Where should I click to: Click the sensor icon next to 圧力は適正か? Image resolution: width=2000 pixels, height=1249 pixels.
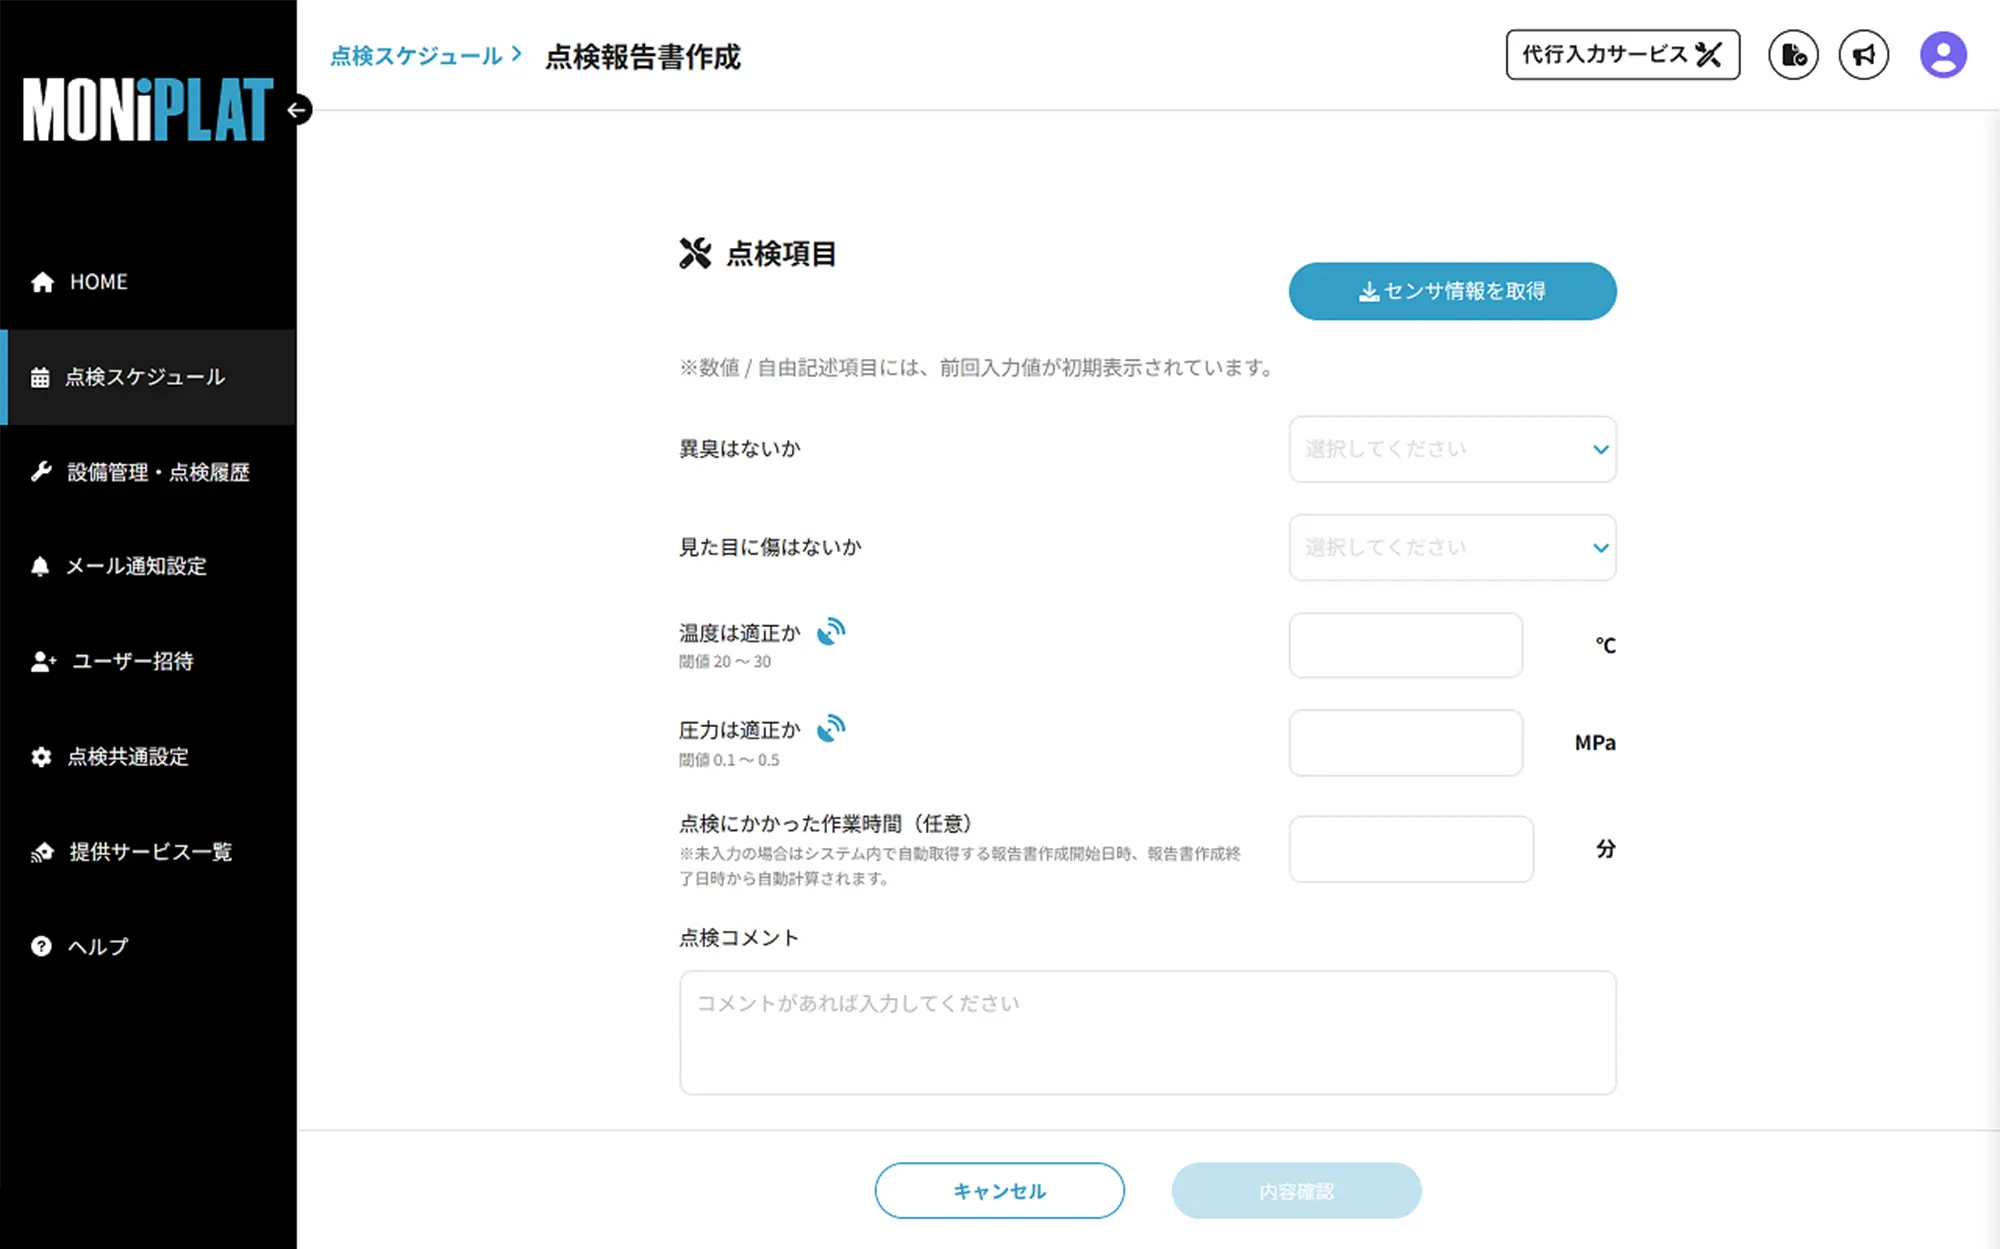coord(833,728)
